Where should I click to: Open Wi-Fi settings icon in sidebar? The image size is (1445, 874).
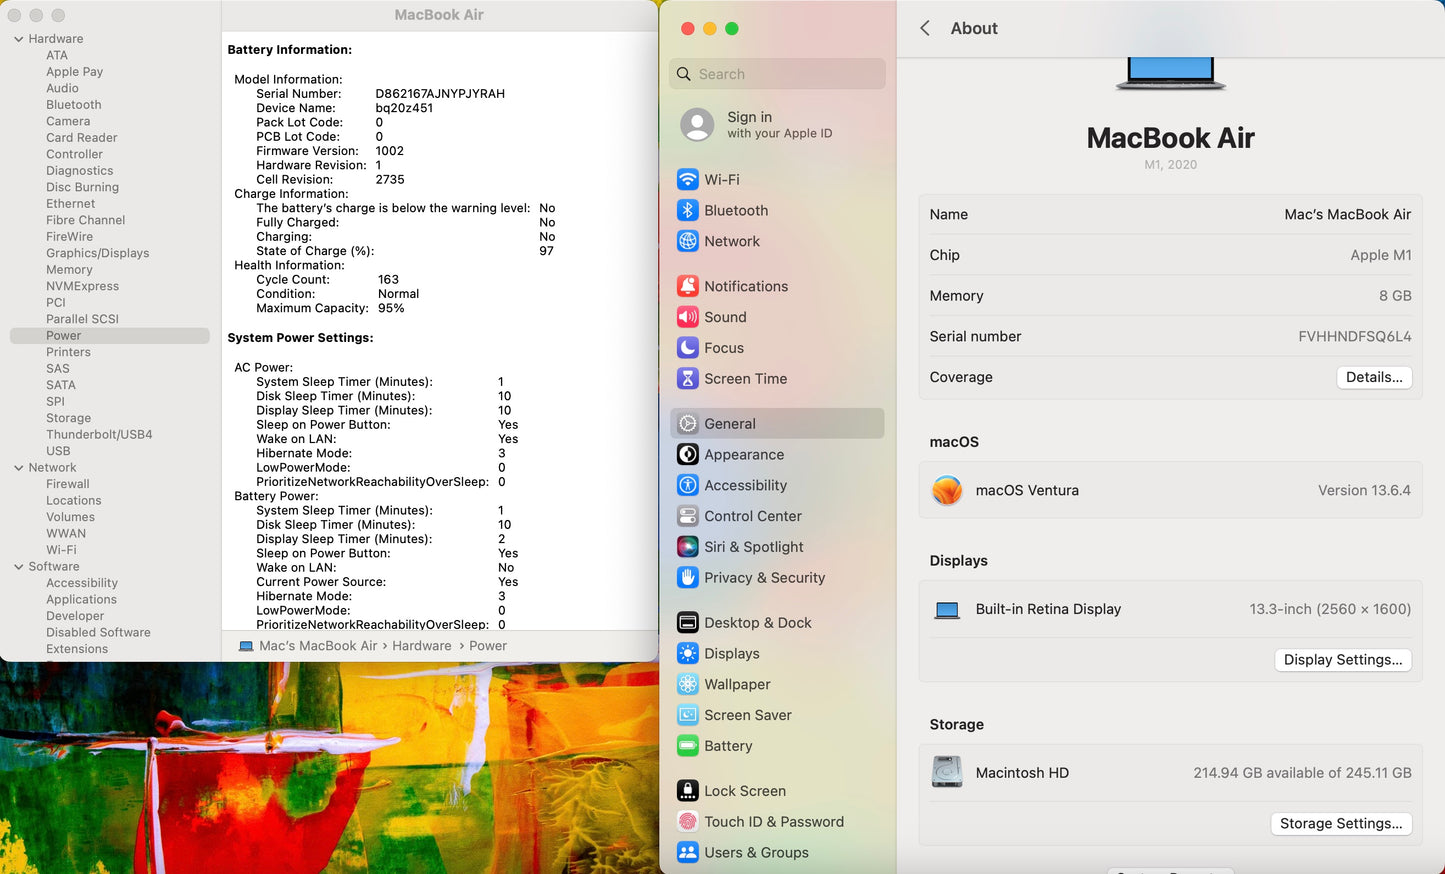(688, 180)
